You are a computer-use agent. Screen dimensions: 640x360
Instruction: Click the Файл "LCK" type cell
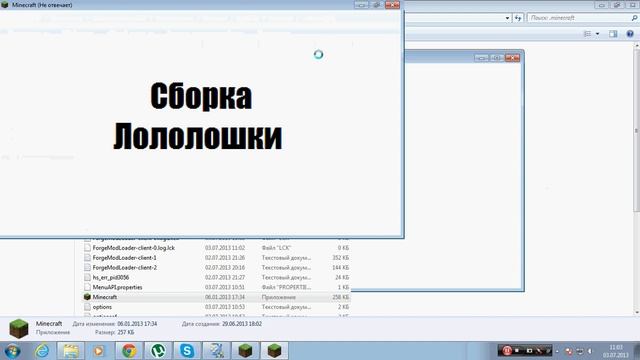[276, 248]
